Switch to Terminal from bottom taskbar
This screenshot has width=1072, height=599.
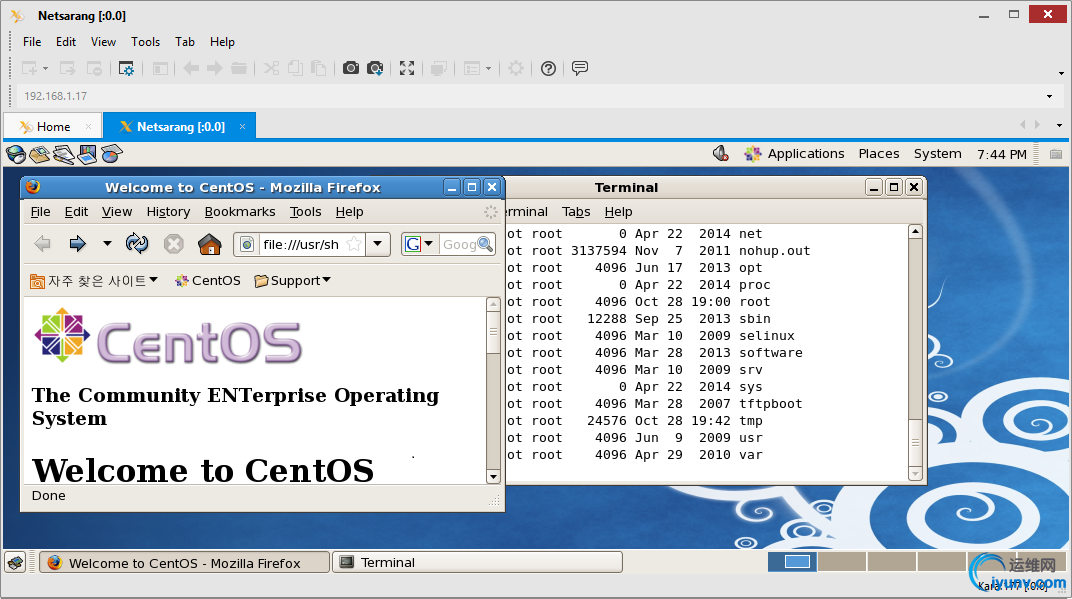click(476, 562)
